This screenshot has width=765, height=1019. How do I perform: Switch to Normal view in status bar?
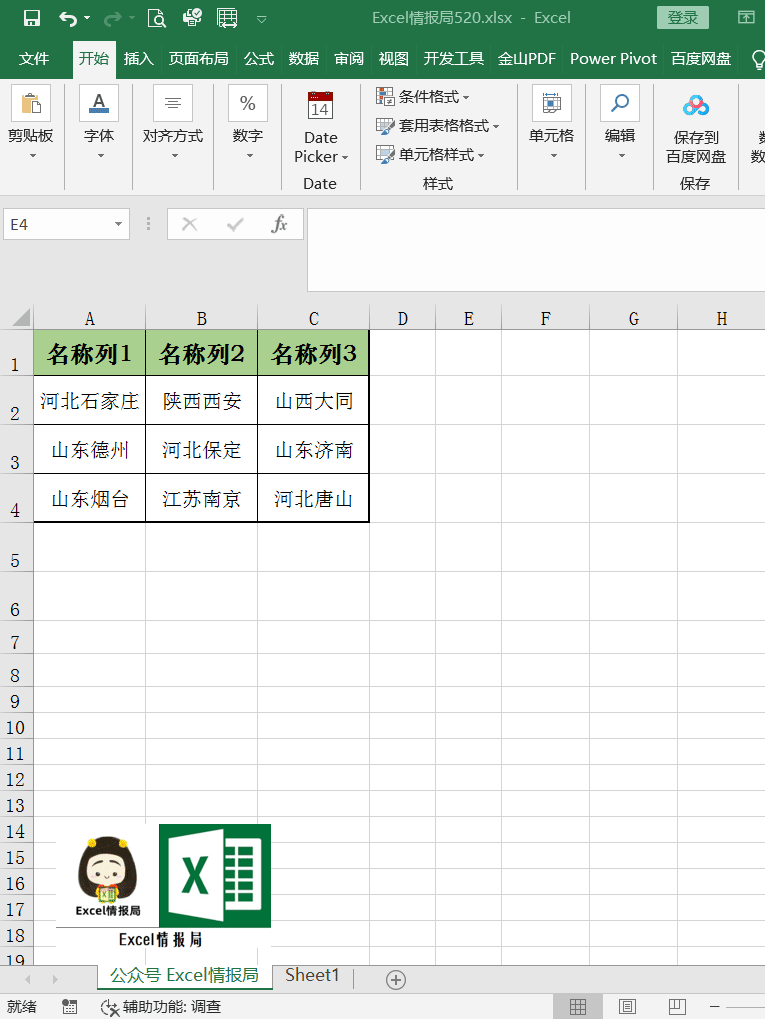click(x=578, y=1007)
